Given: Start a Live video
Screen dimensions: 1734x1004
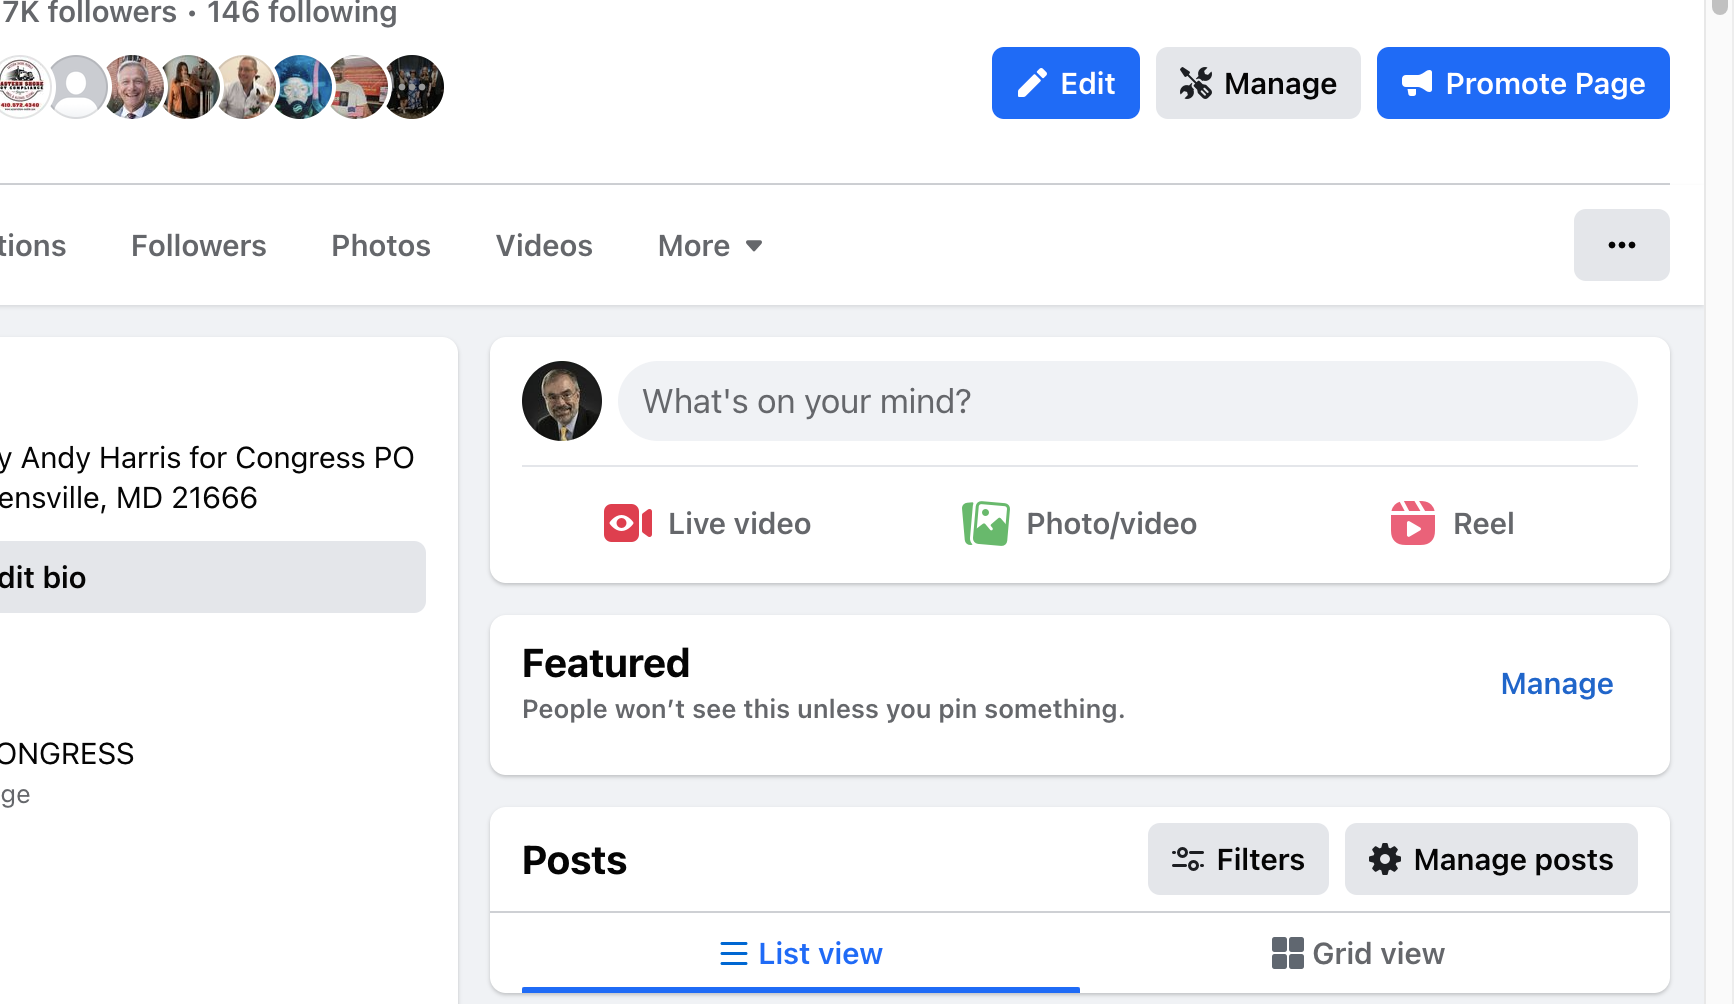Looking at the screenshot, I should (707, 524).
